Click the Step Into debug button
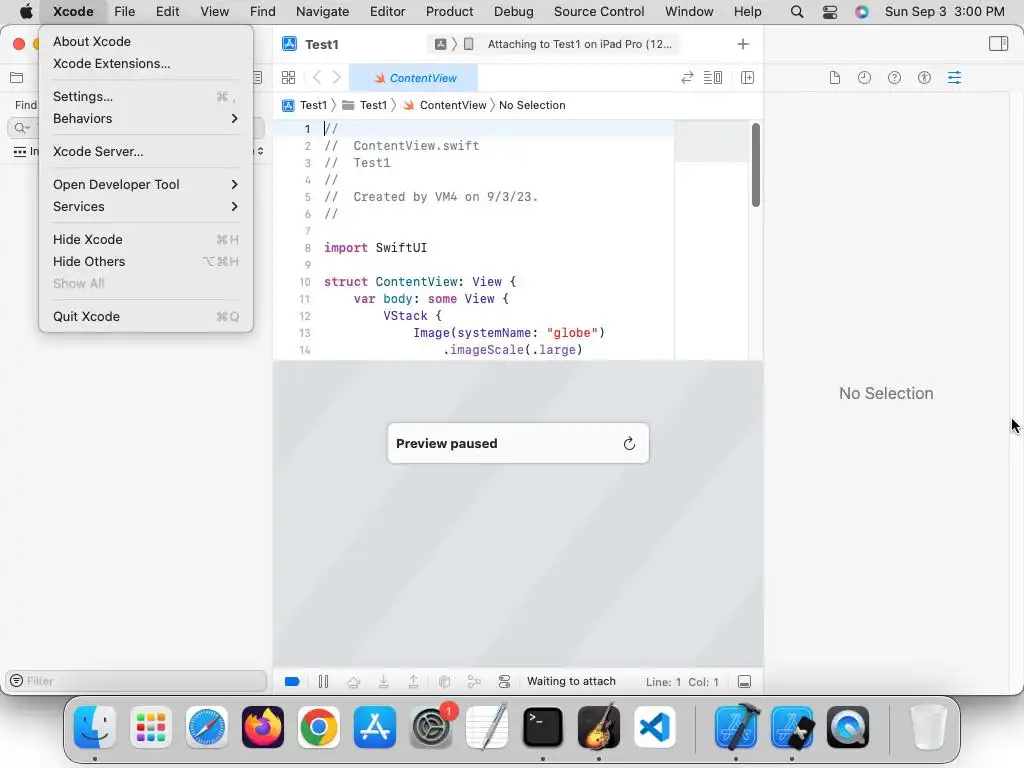This screenshot has height=768, width=1024. point(383,682)
